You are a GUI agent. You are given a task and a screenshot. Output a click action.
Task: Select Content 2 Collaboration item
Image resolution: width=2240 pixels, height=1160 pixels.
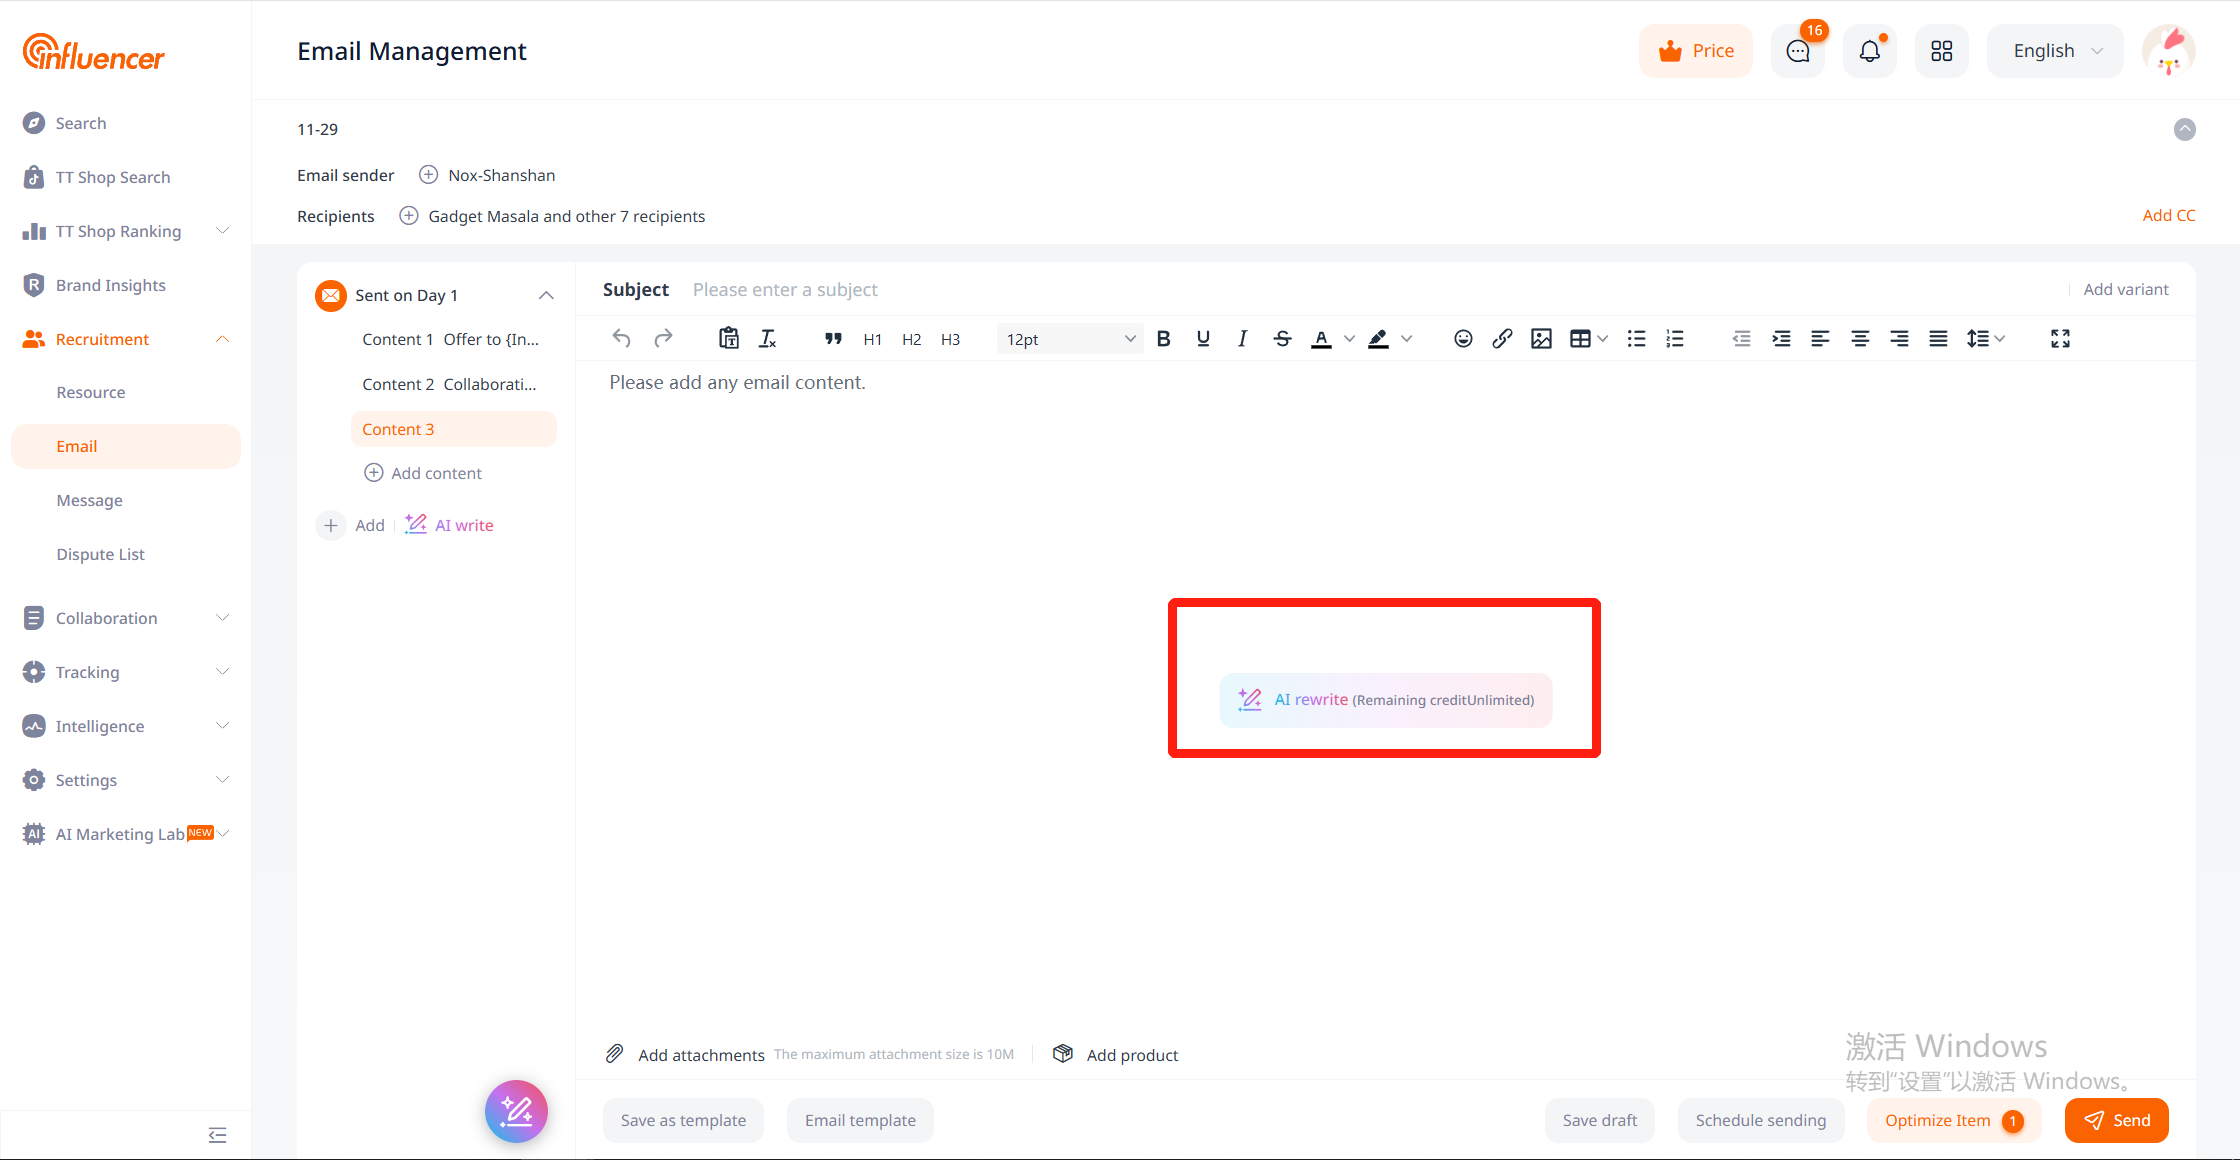[x=449, y=384]
